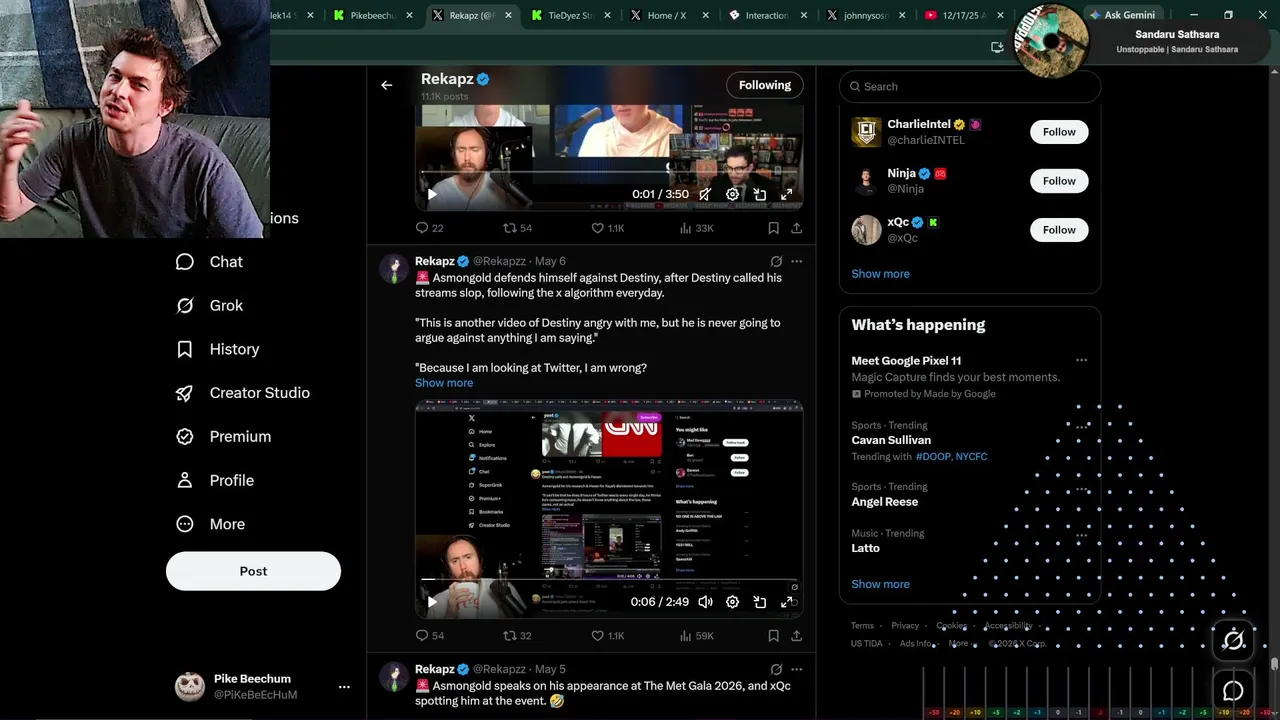
Task: Like the post with 33K views
Action: 607,228
